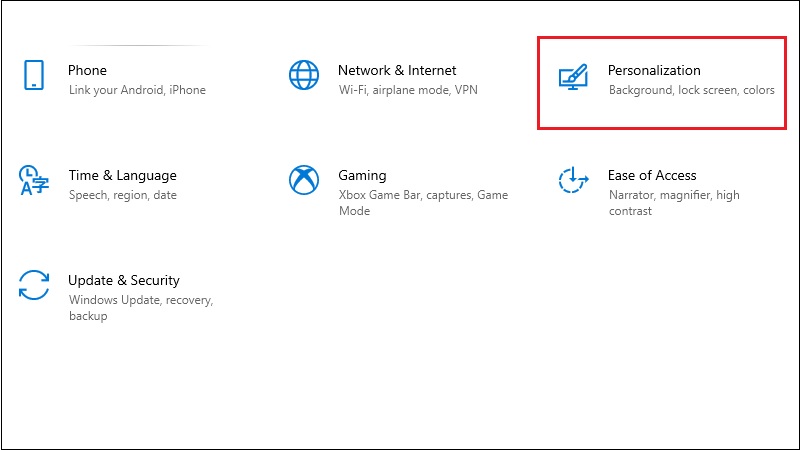Click 'Speech, region, date' description

coord(123,195)
